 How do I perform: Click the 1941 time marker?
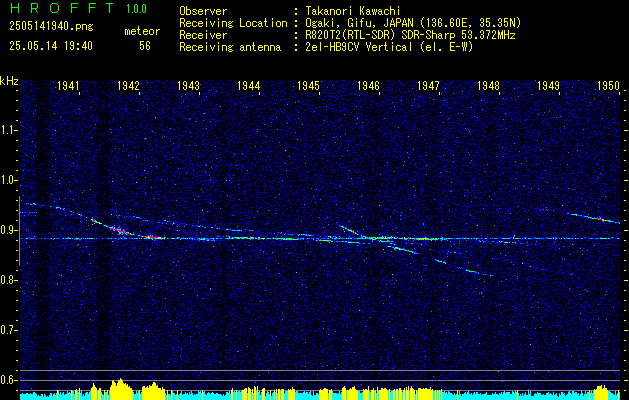click(x=68, y=85)
